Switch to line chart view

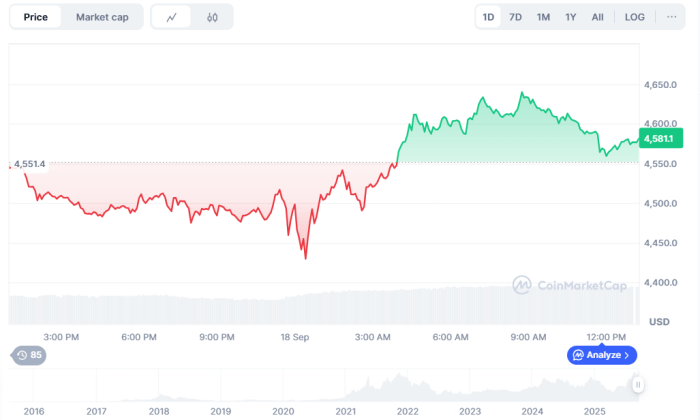172,17
